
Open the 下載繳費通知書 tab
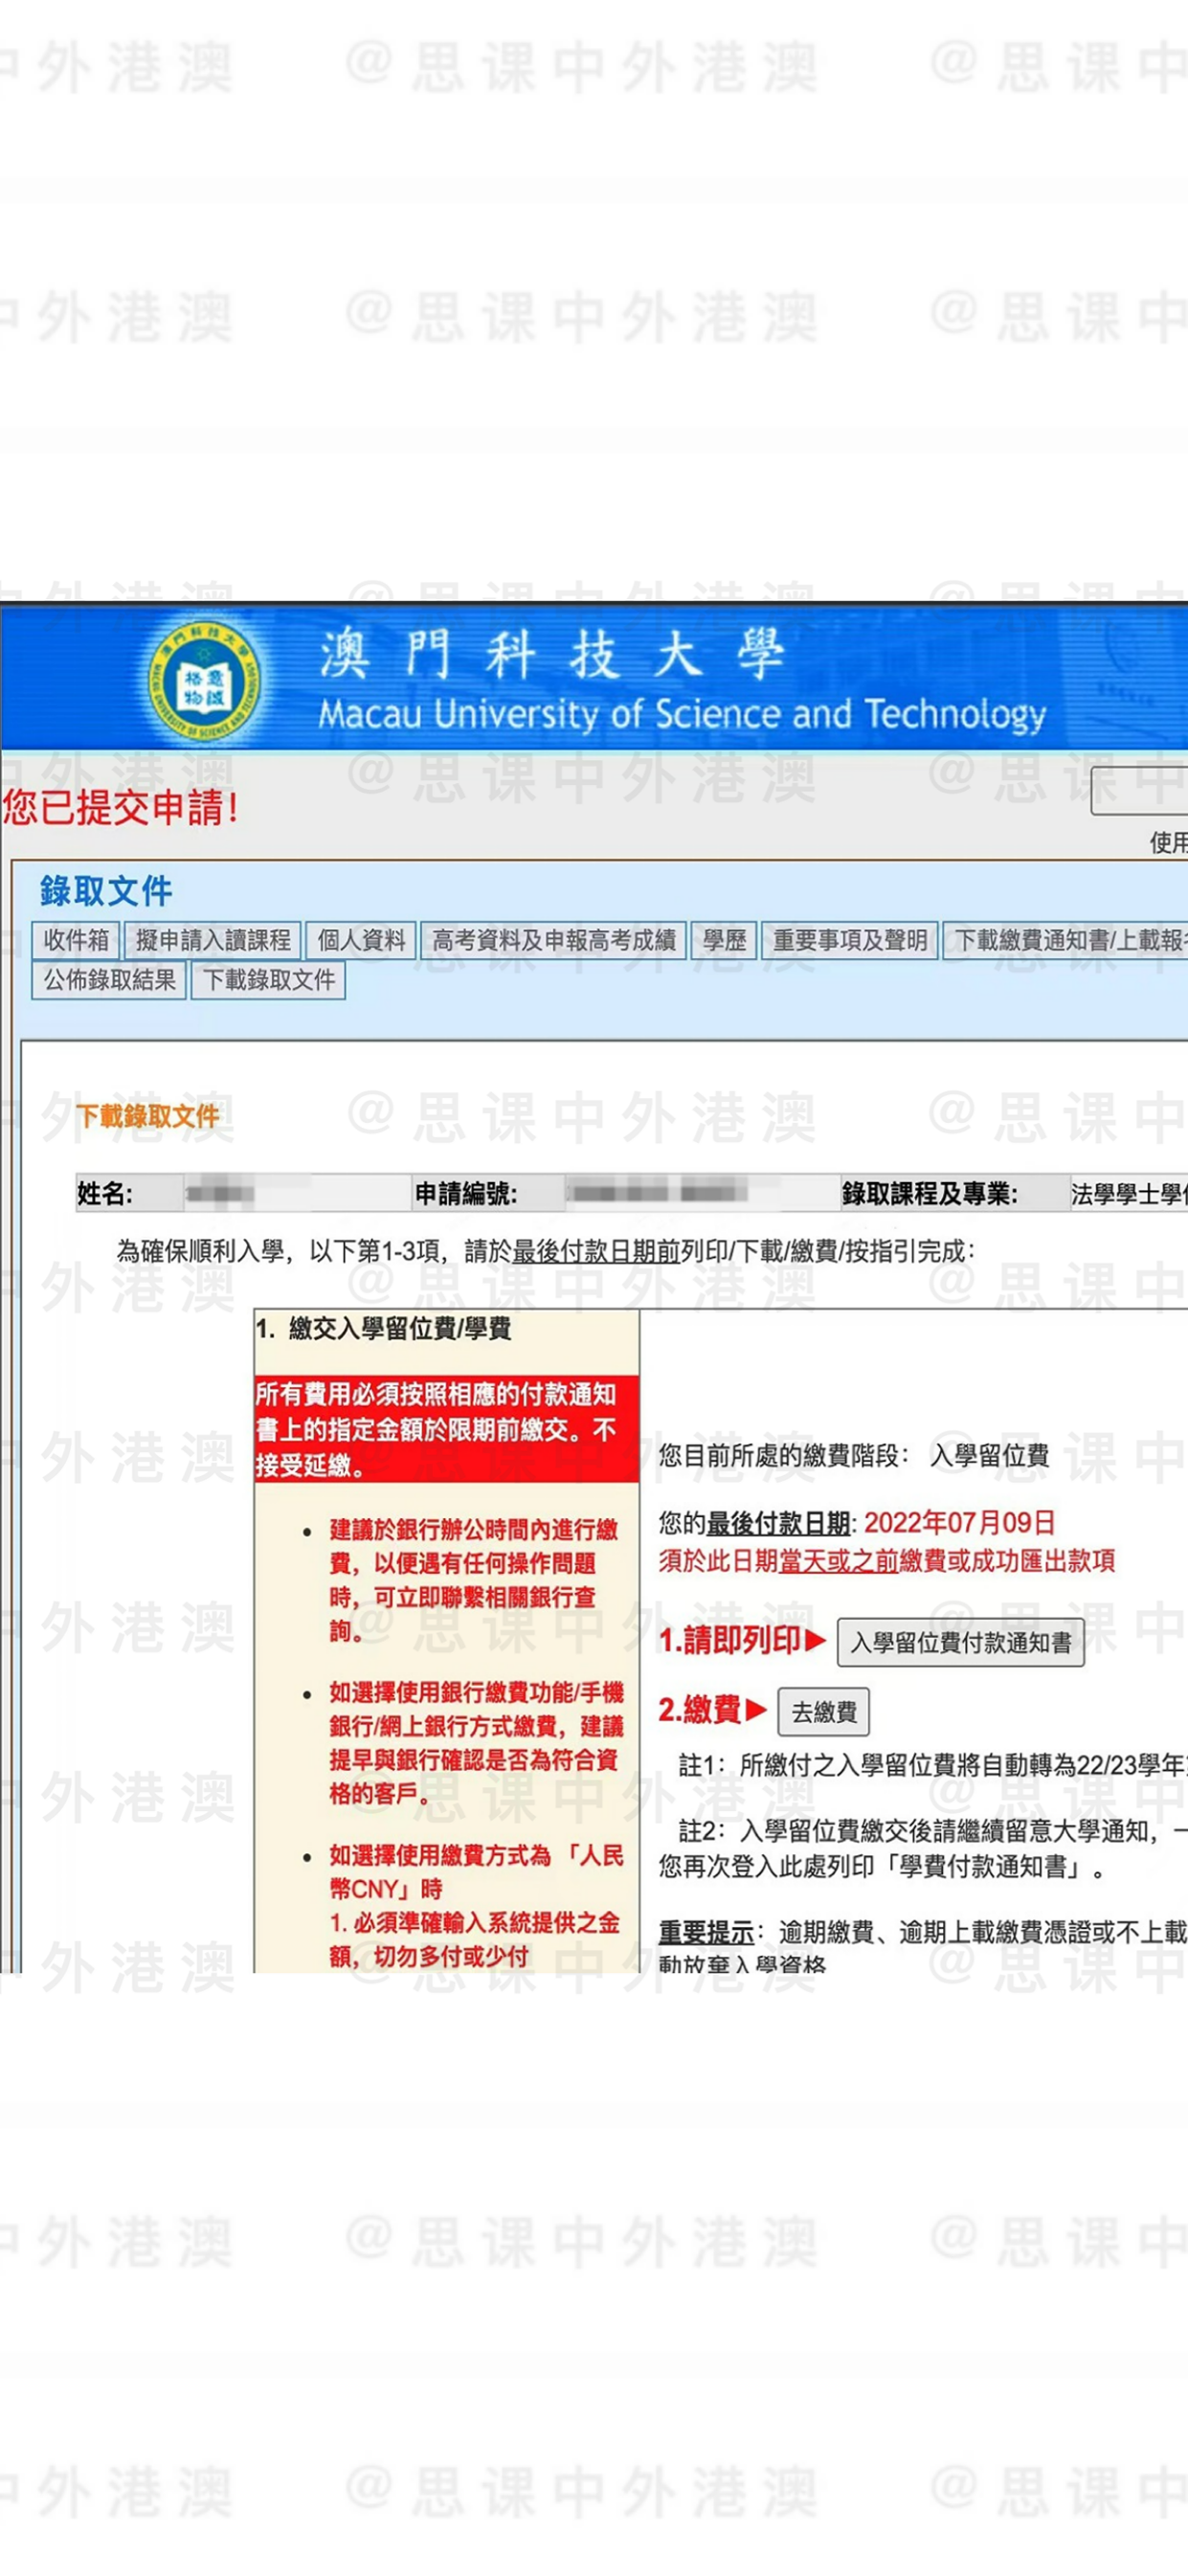click(1065, 940)
